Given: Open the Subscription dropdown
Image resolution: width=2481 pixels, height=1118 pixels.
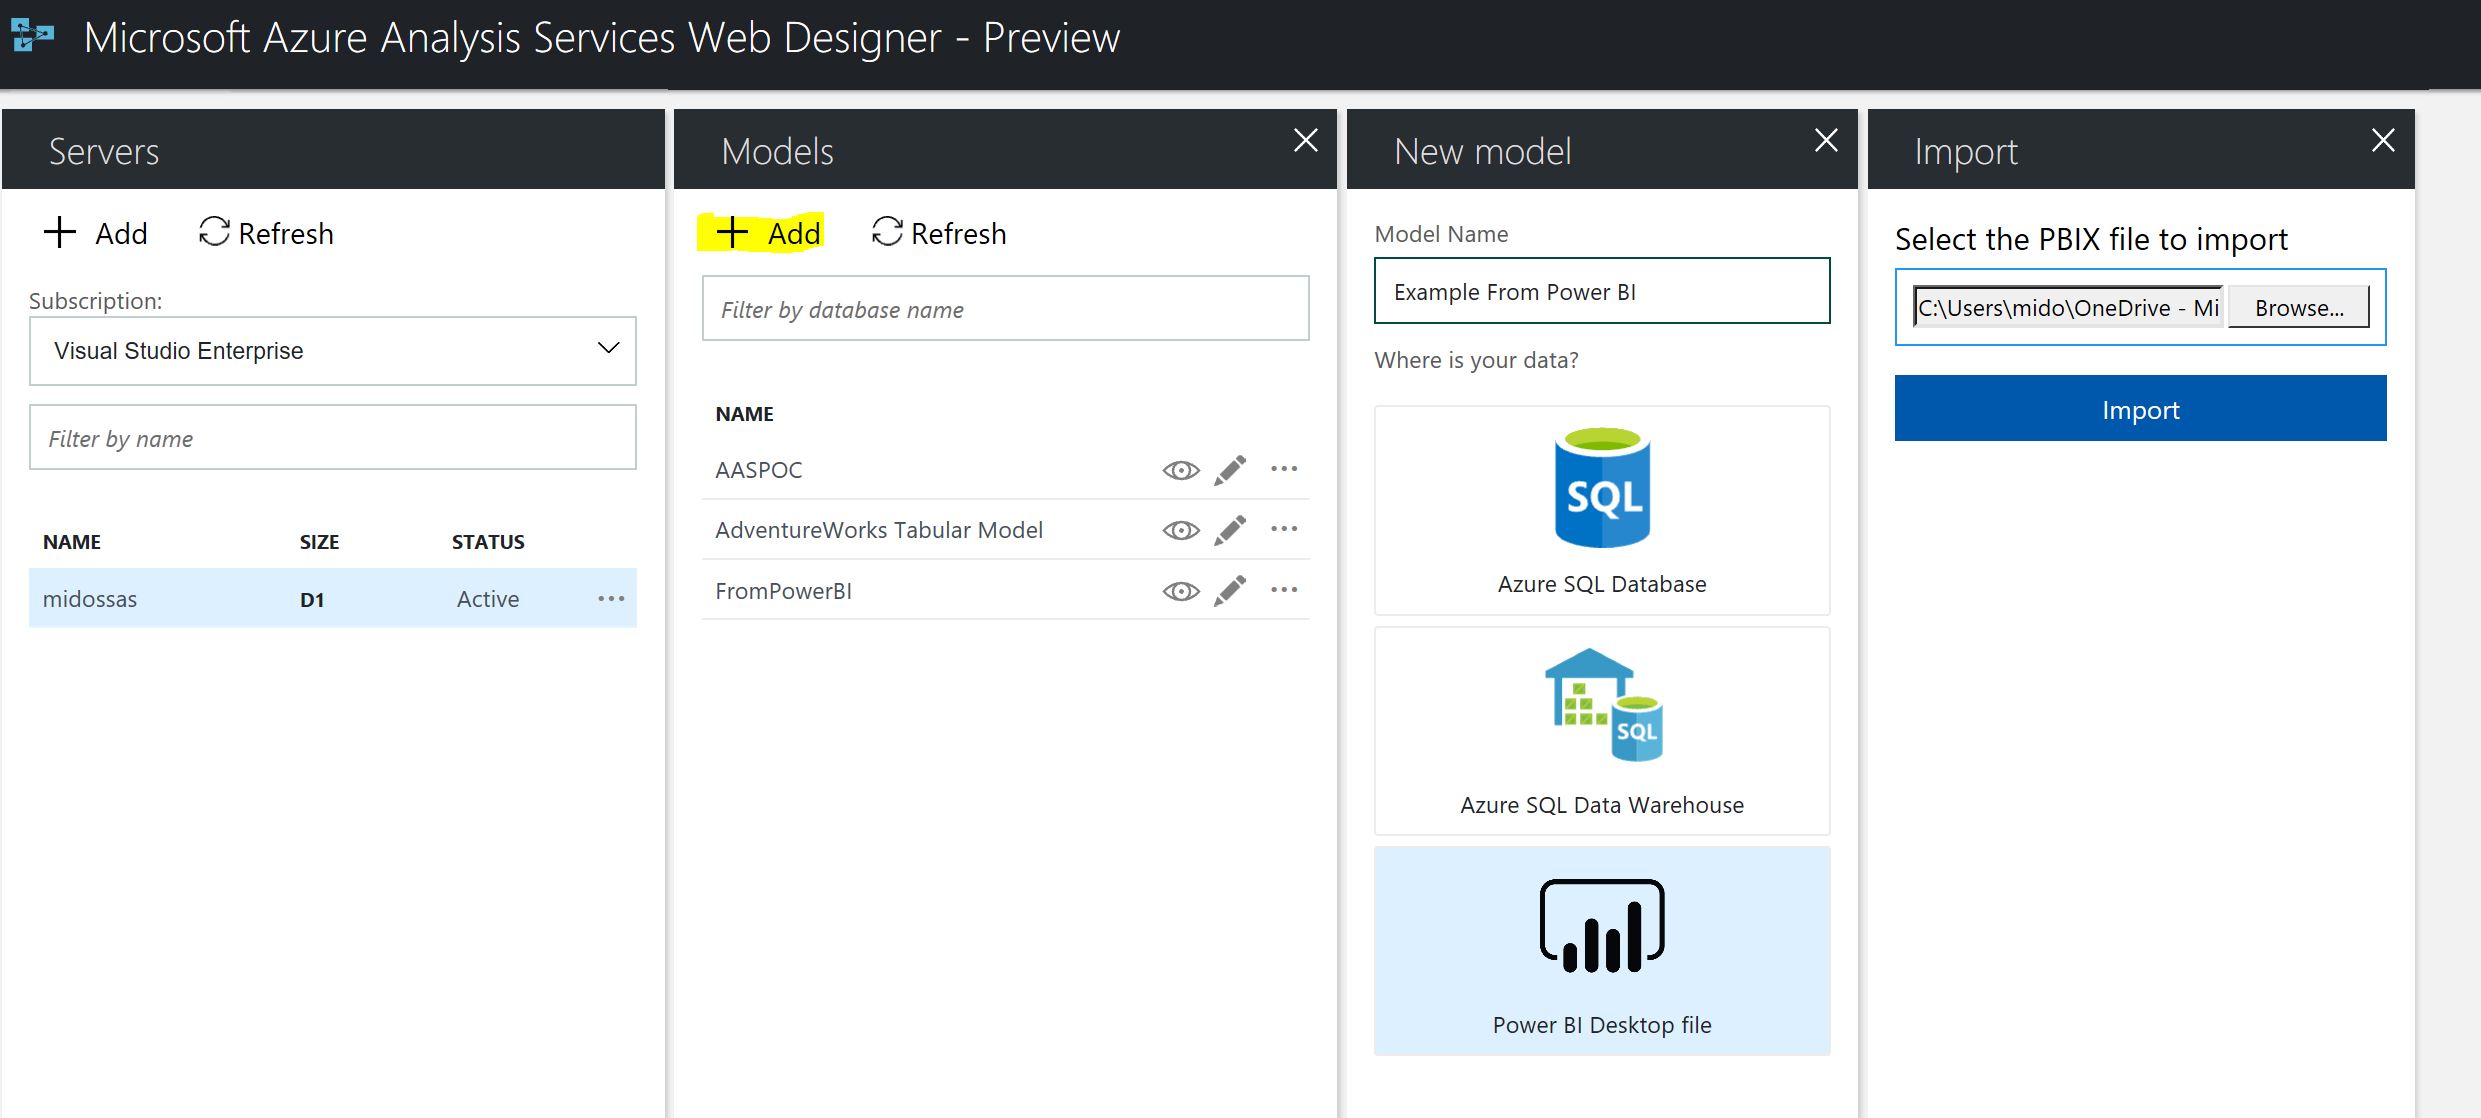Looking at the screenshot, I should 333,351.
